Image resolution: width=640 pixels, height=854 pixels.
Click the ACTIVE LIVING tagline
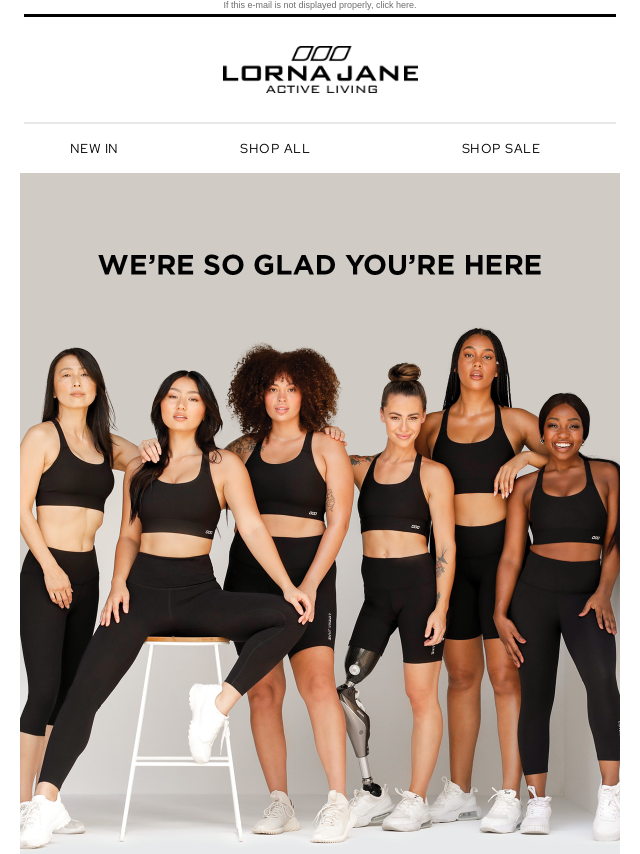pyautogui.click(x=321, y=89)
